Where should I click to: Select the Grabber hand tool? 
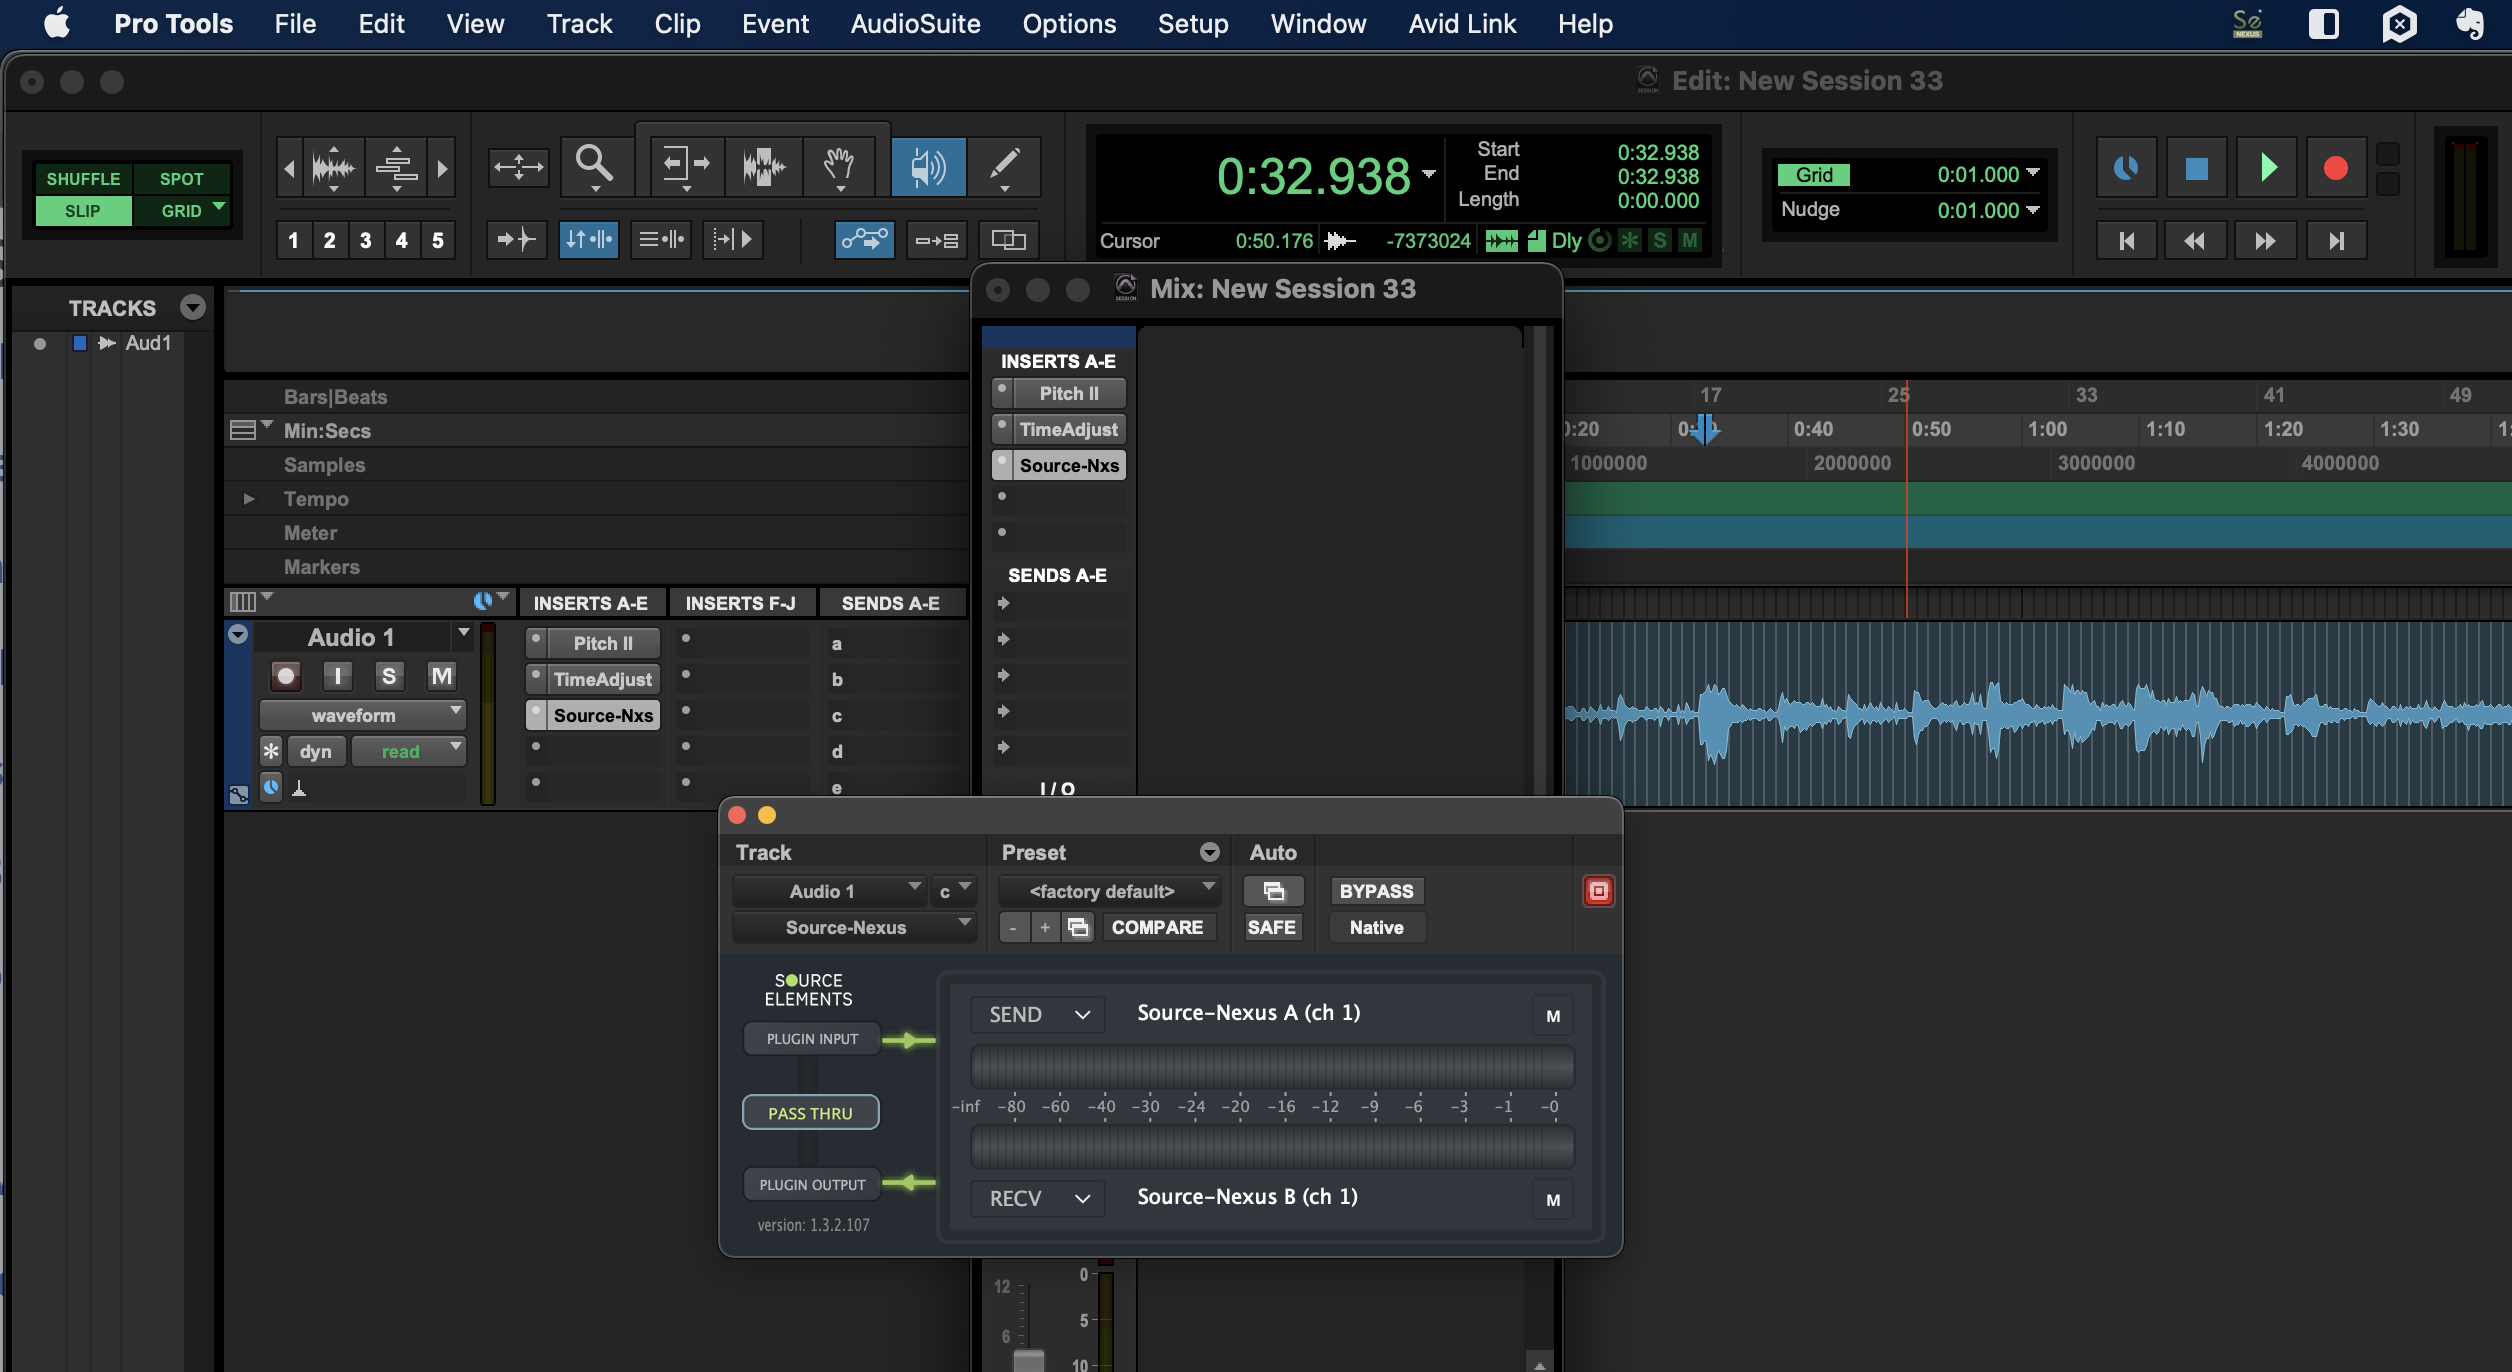[x=839, y=165]
